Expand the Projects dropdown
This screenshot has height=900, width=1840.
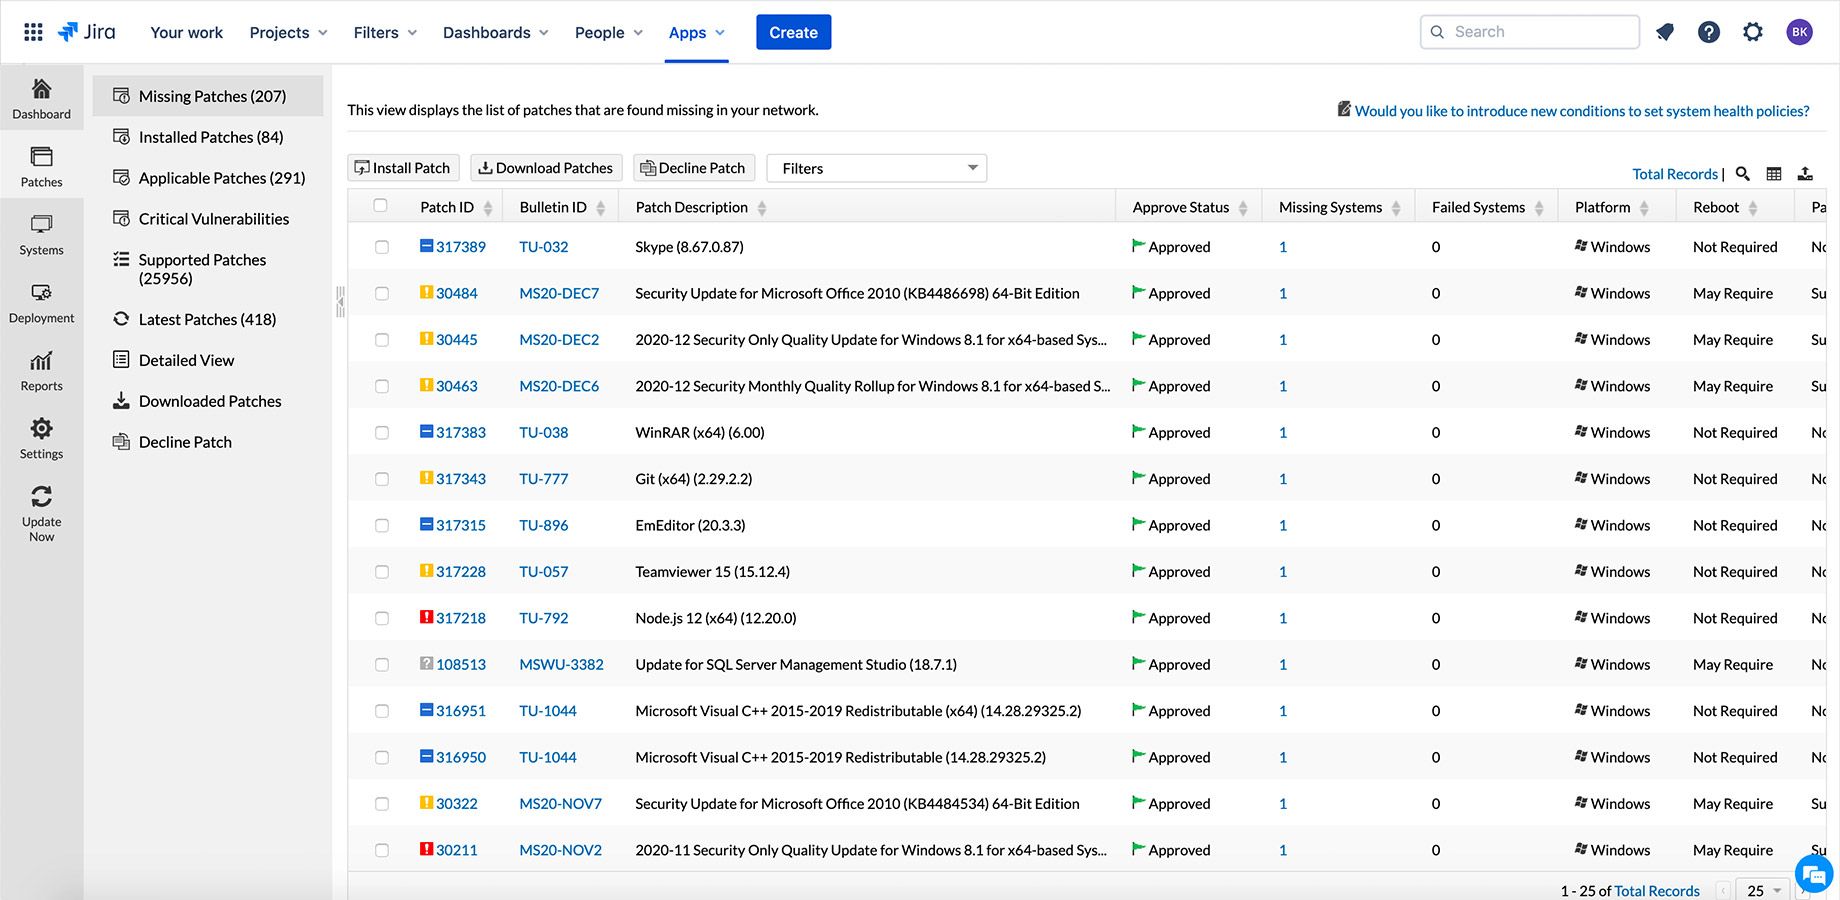click(288, 32)
